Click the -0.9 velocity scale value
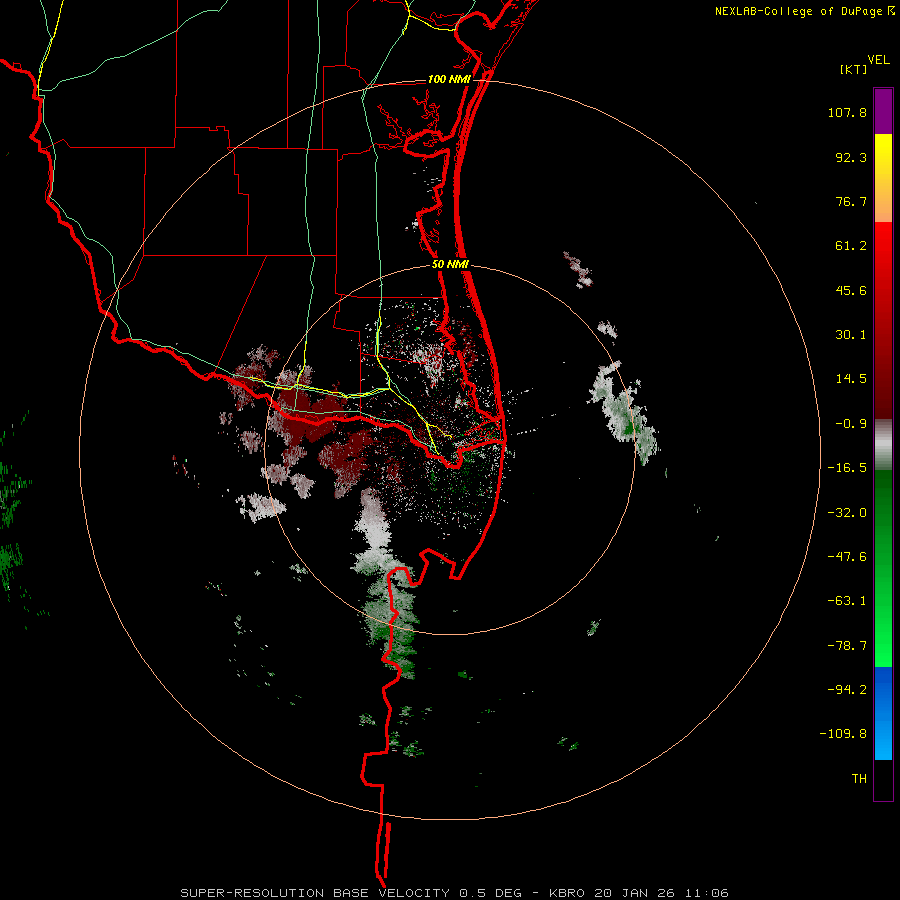This screenshot has height=900, width=900. click(851, 424)
